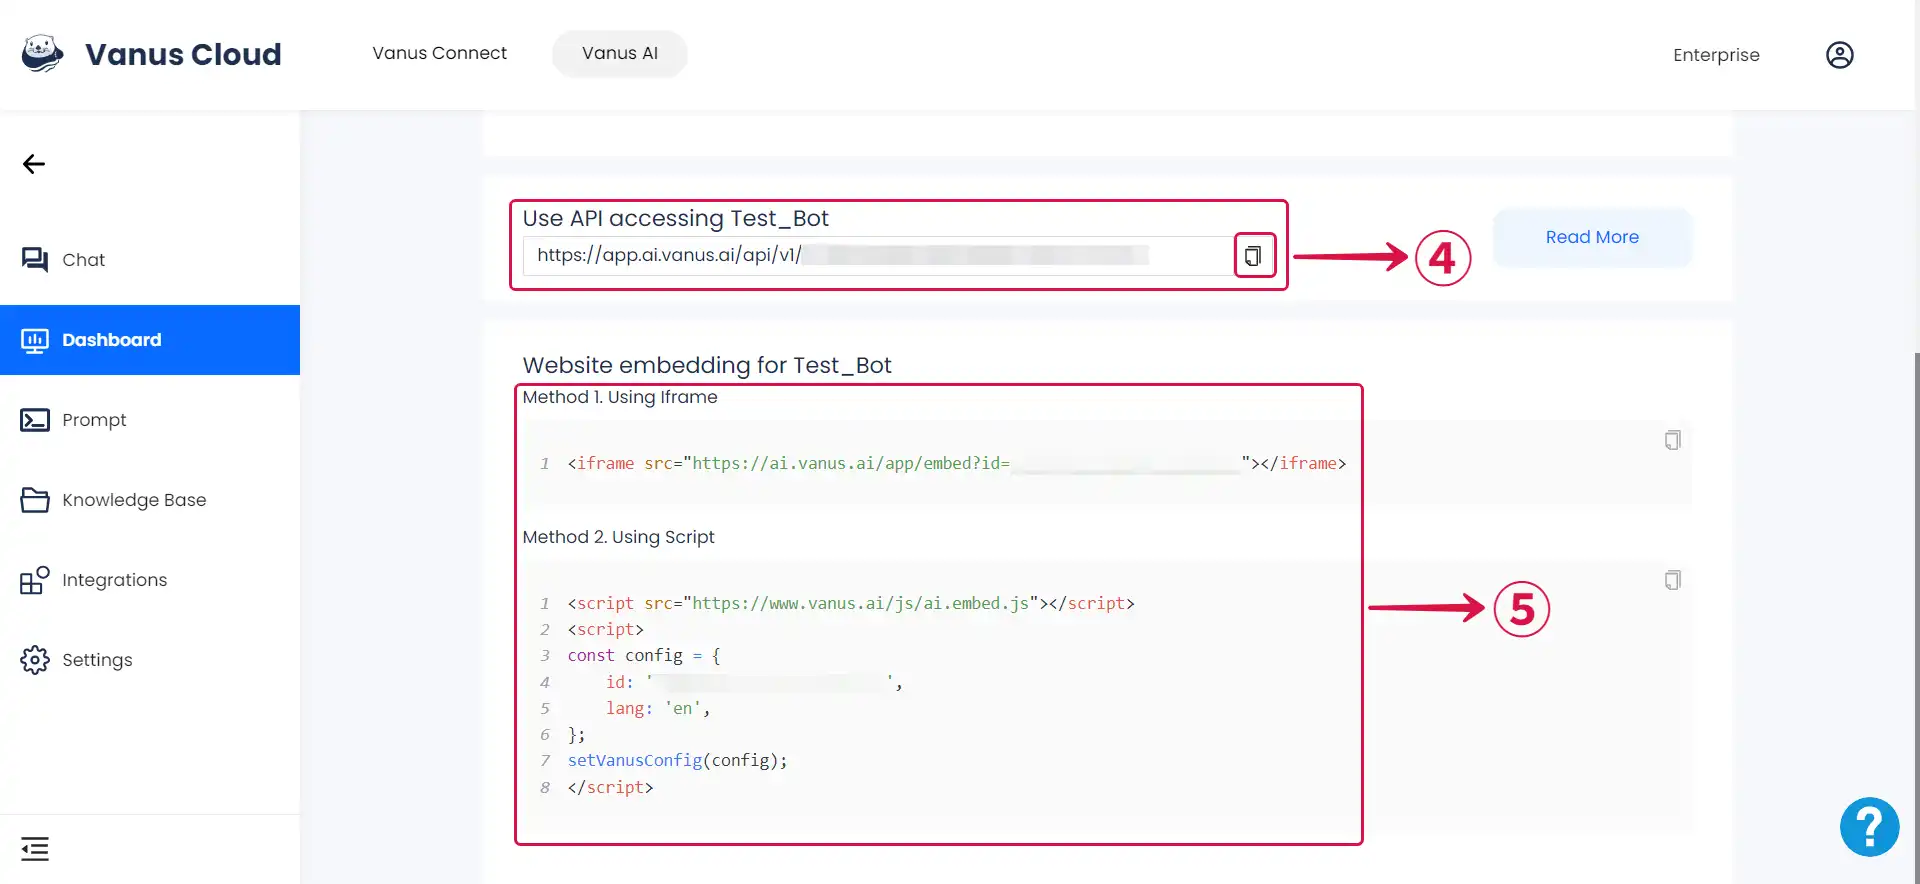
Task: Click the page vertical scrollbar
Action: 1916,618
